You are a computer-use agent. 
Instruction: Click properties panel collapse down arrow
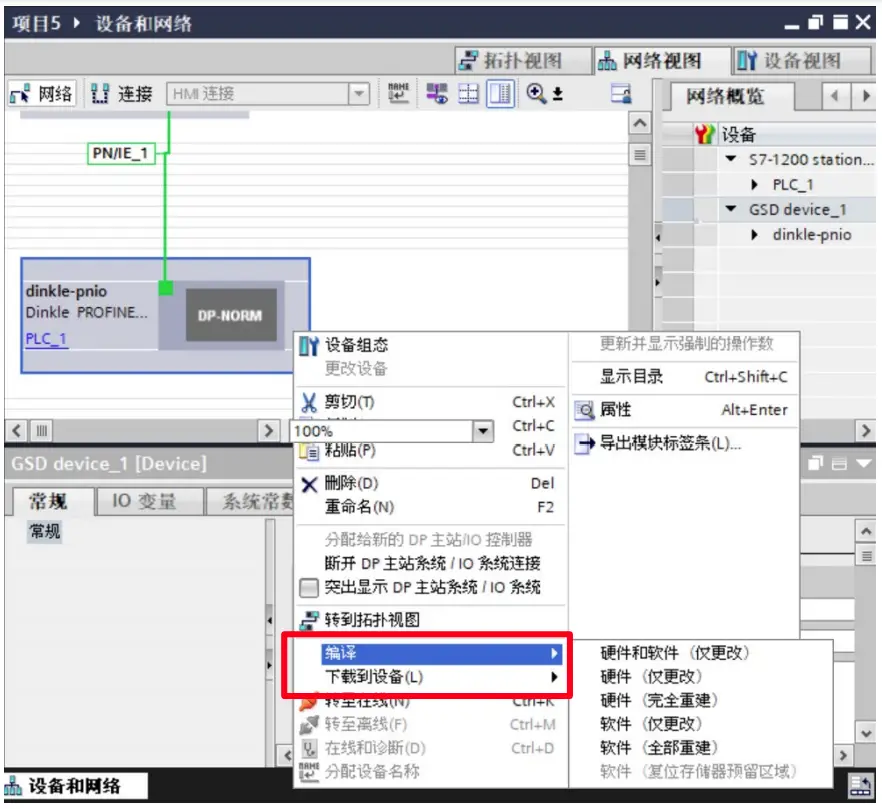tap(863, 463)
